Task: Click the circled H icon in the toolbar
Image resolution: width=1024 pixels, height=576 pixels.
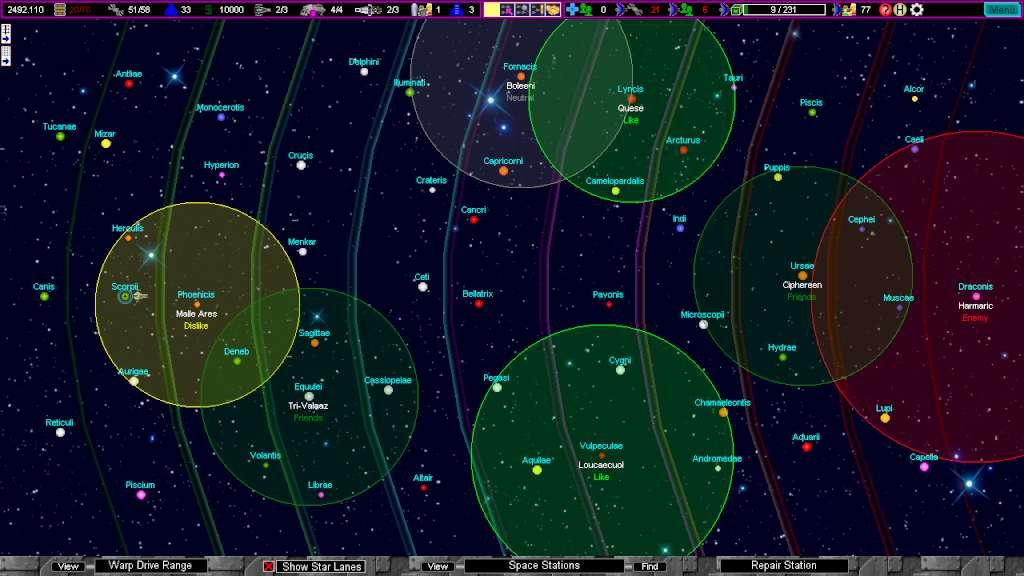Action: pyautogui.click(x=900, y=9)
